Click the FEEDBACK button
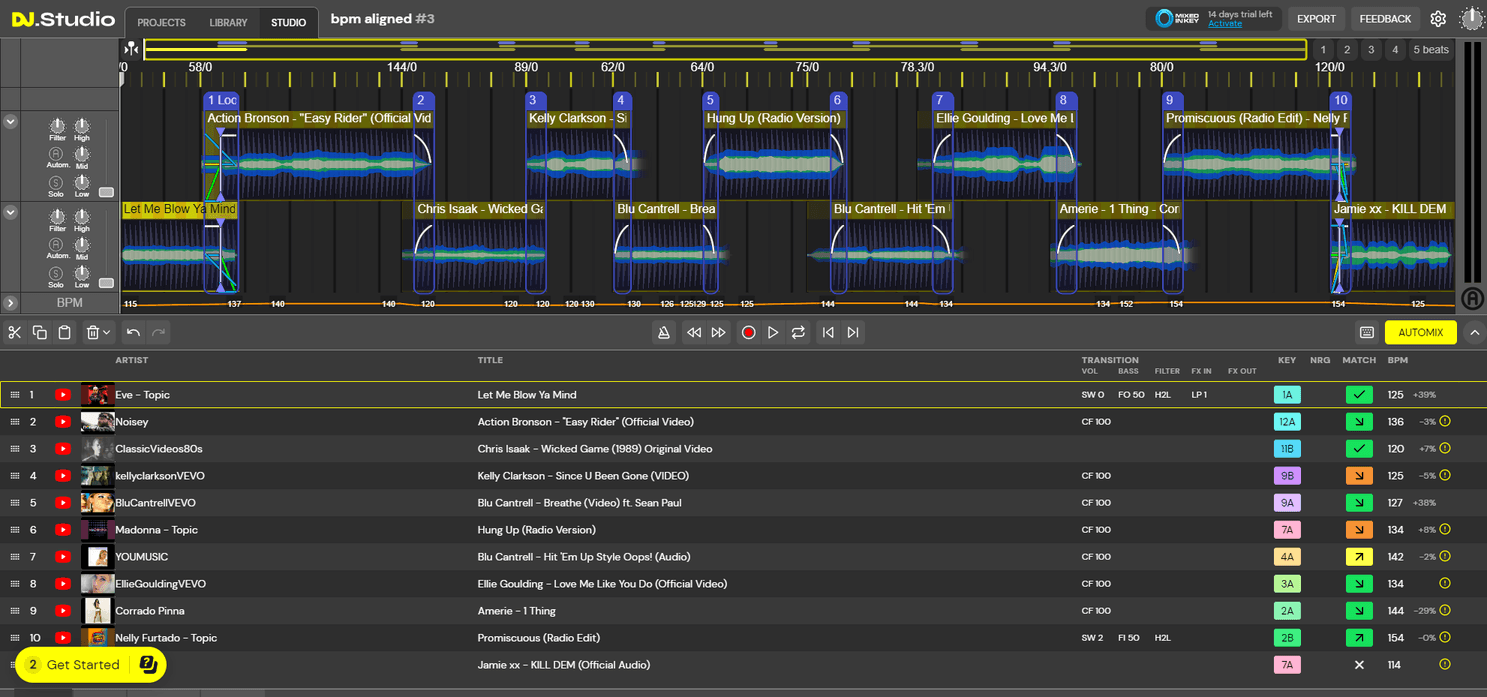 (x=1385, y=19)
